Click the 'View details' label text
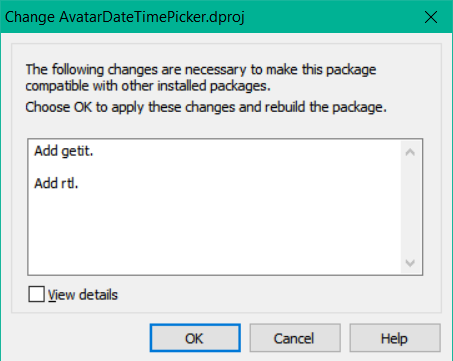Image resolution: width=453 pixels, height=361 pixels. point(83,295)
